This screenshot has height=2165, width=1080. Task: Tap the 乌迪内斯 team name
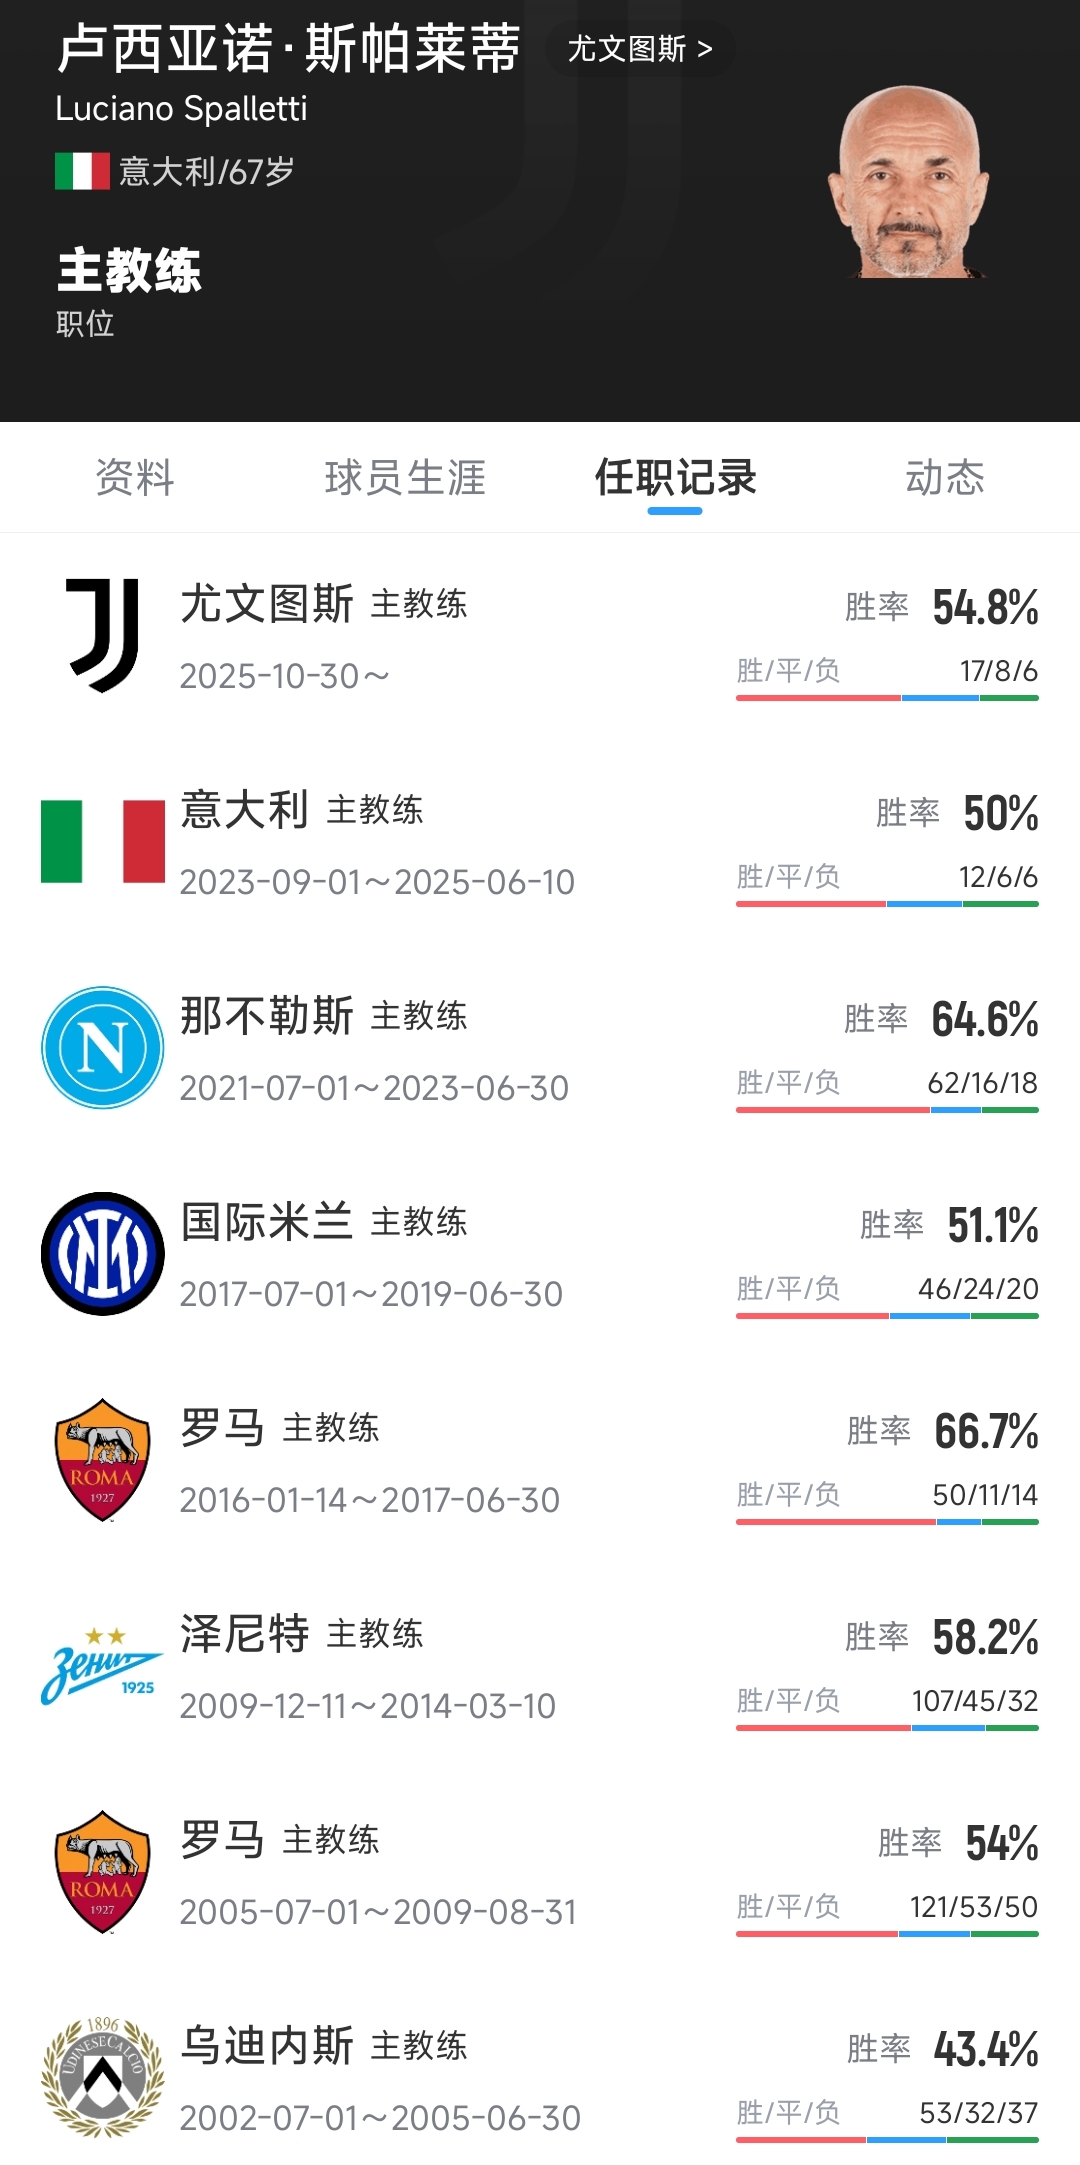[x=267, y=2046]
